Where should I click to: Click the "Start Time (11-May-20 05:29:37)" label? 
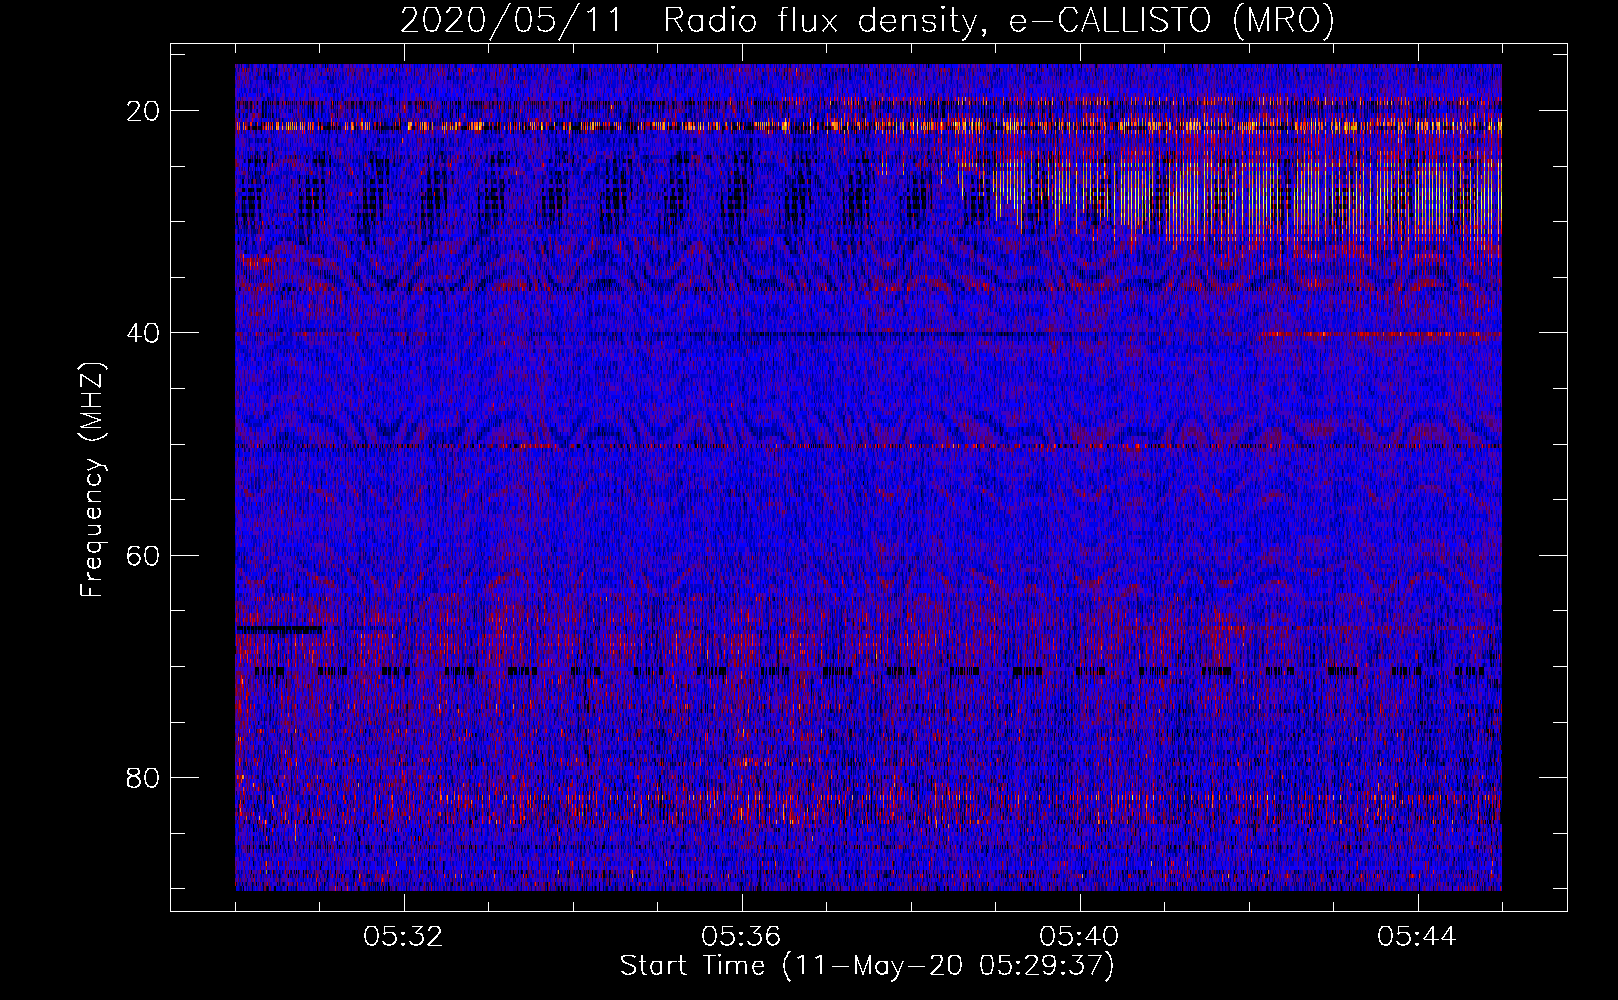click(866, 966)
